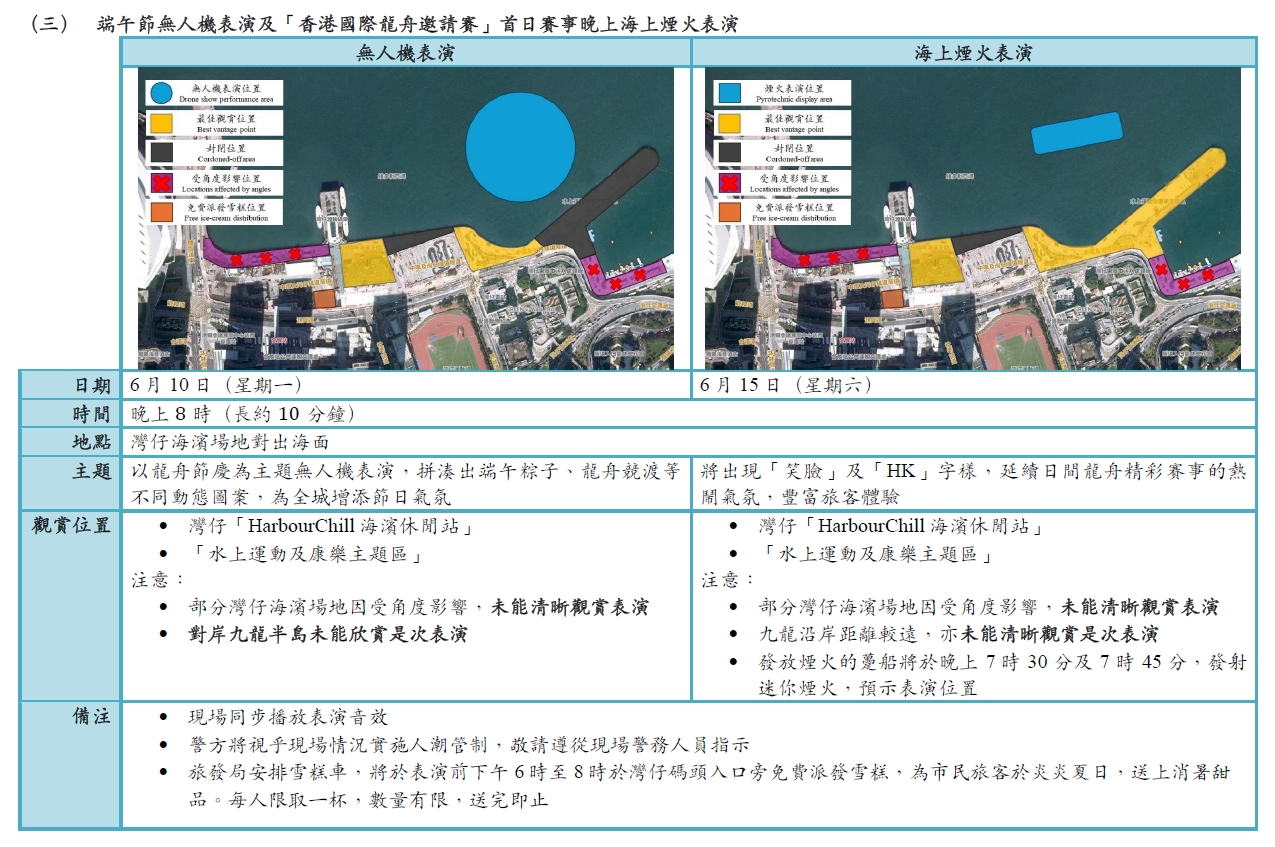Click the yellow best vantage point icon in the left legend
The height and width of the screenshot is (847, 1275).
(160, 123)
